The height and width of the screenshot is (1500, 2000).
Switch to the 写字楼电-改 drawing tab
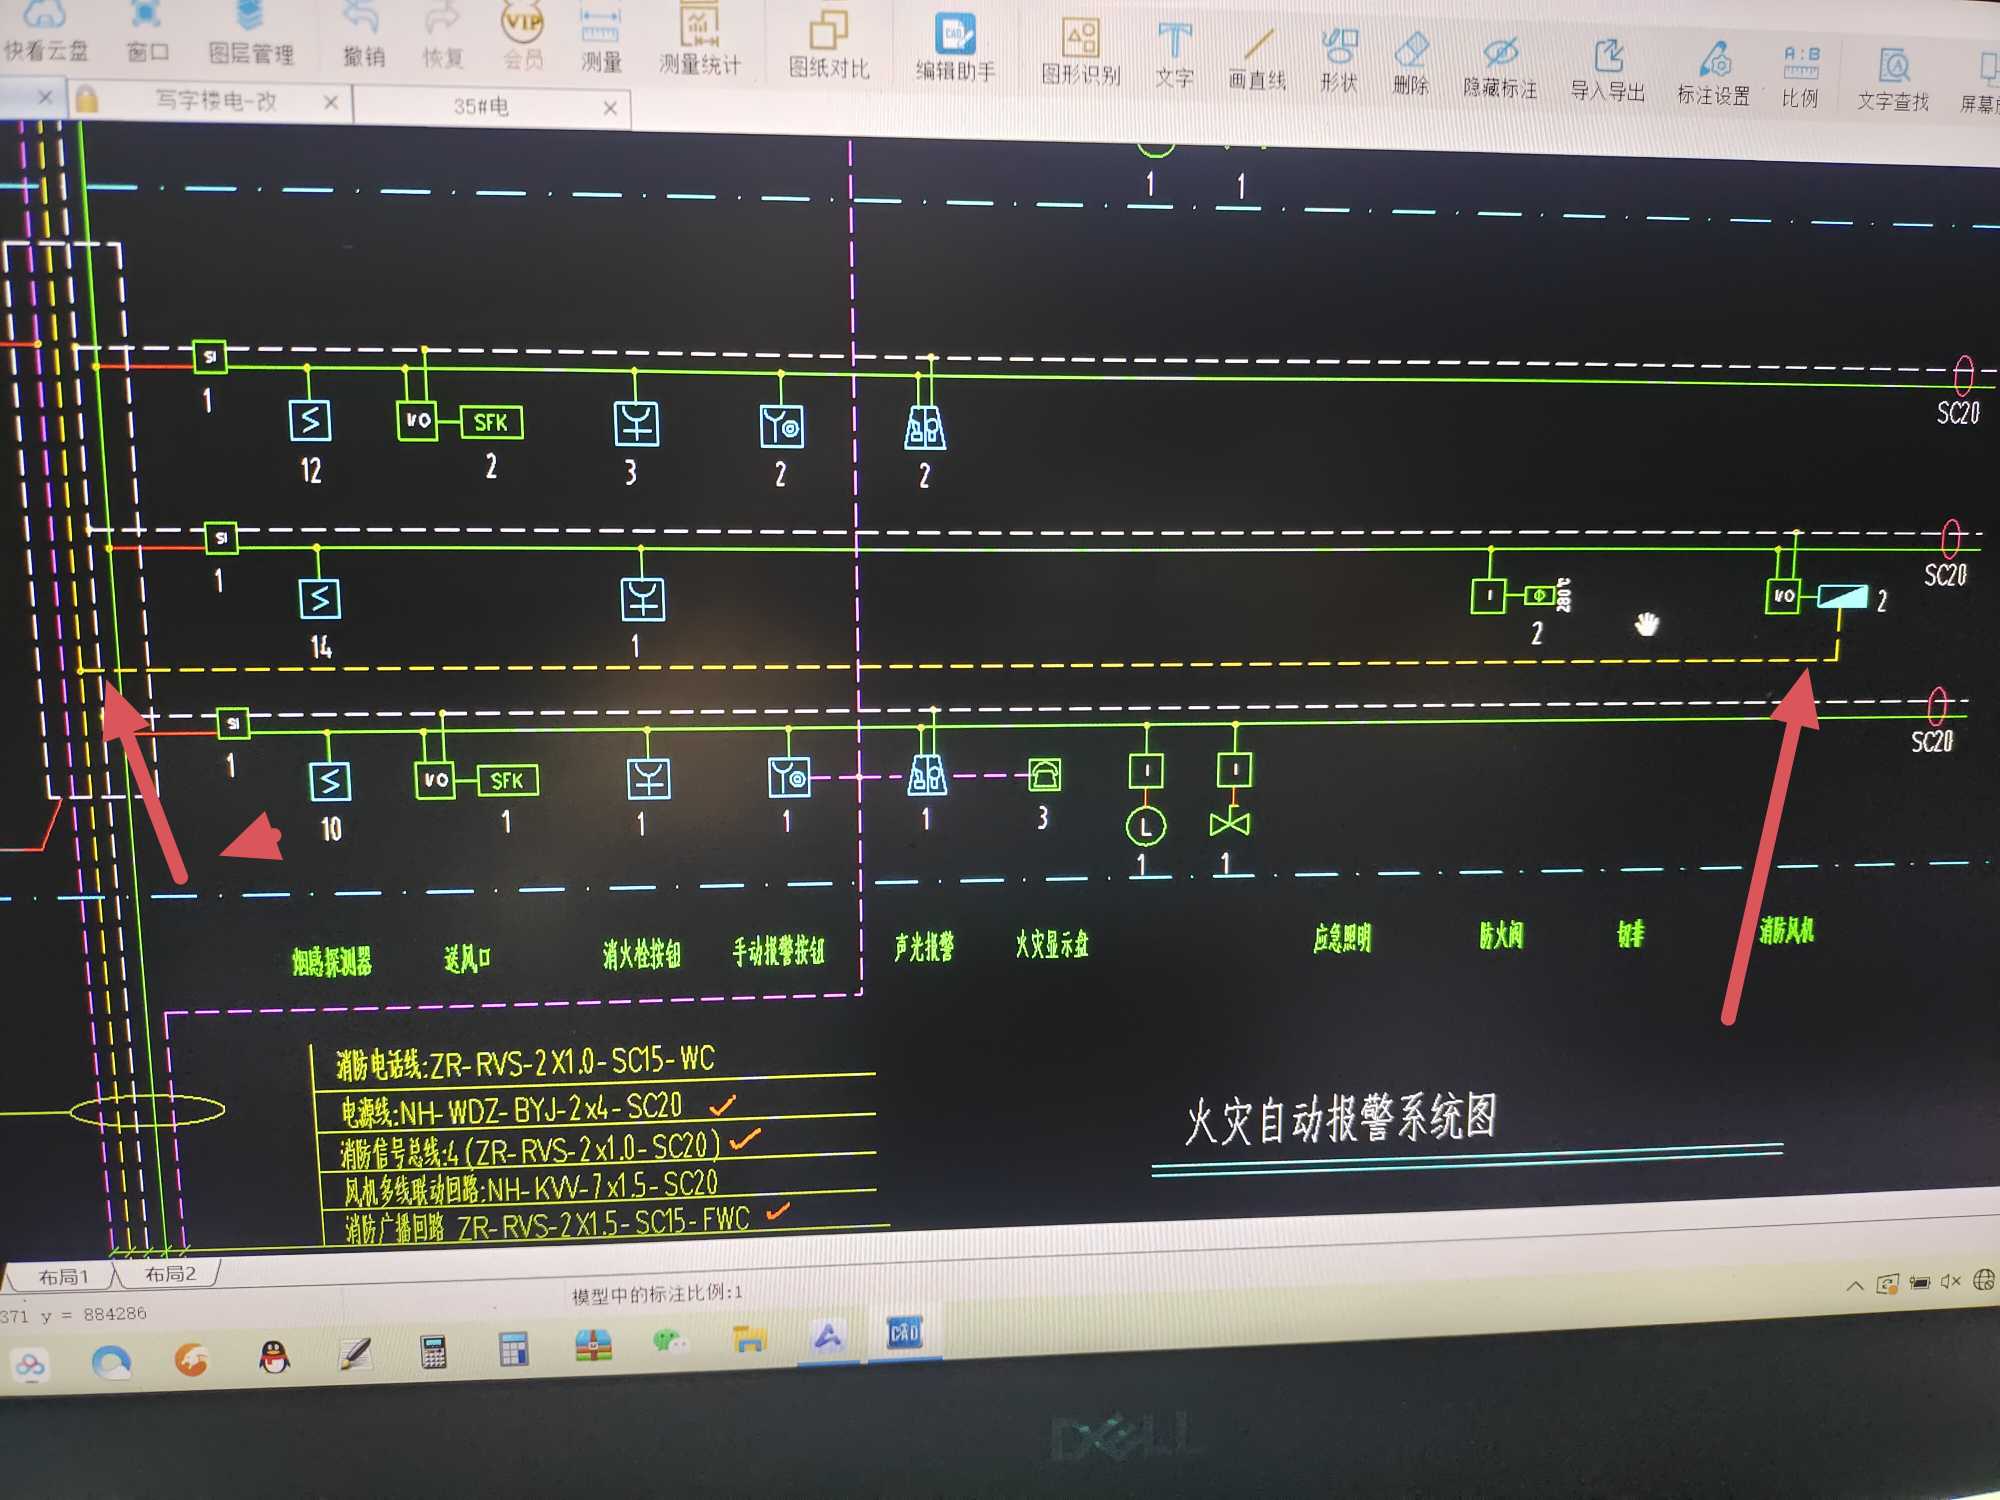215,100
